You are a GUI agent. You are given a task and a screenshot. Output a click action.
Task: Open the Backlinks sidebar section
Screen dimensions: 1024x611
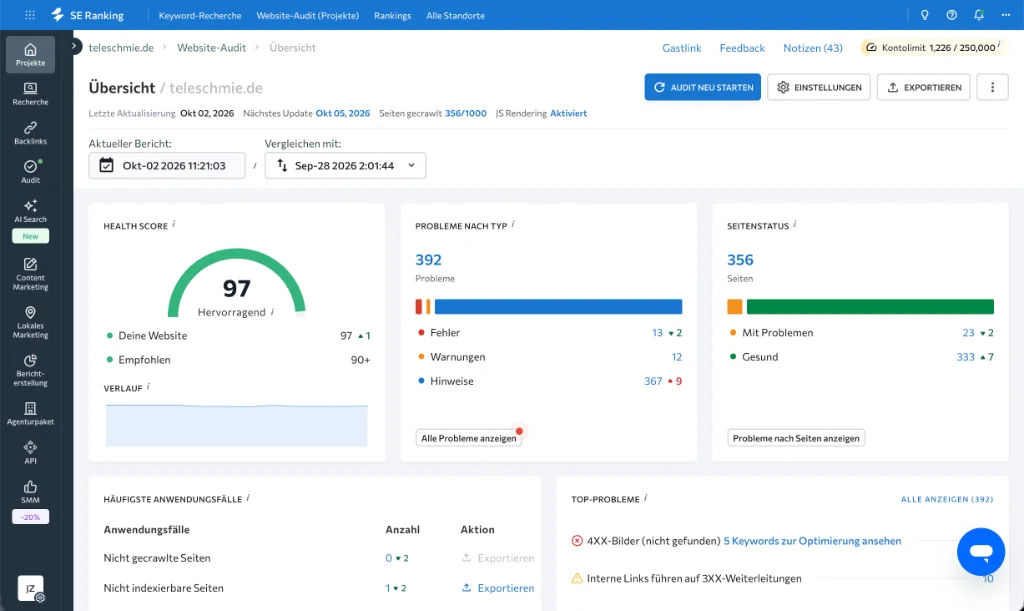pos(31,133)
